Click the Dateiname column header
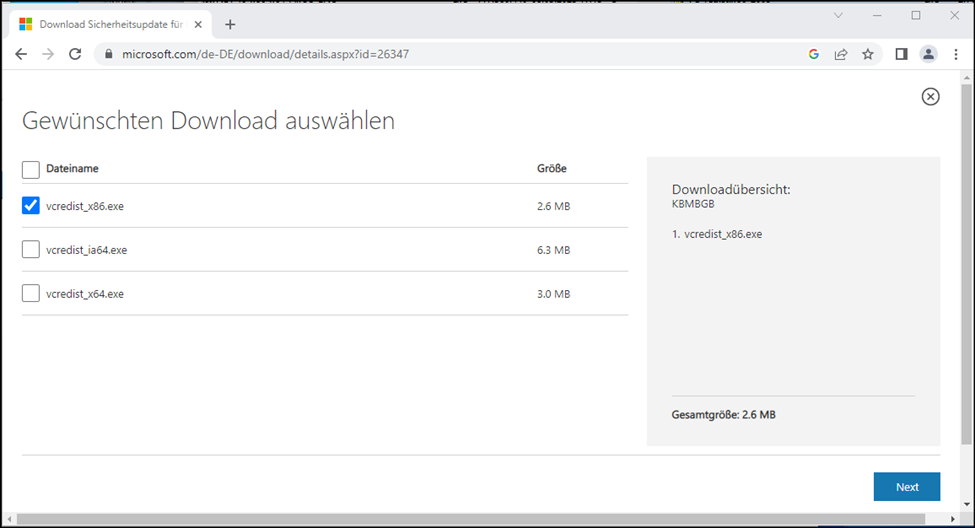 click(72, 169)
